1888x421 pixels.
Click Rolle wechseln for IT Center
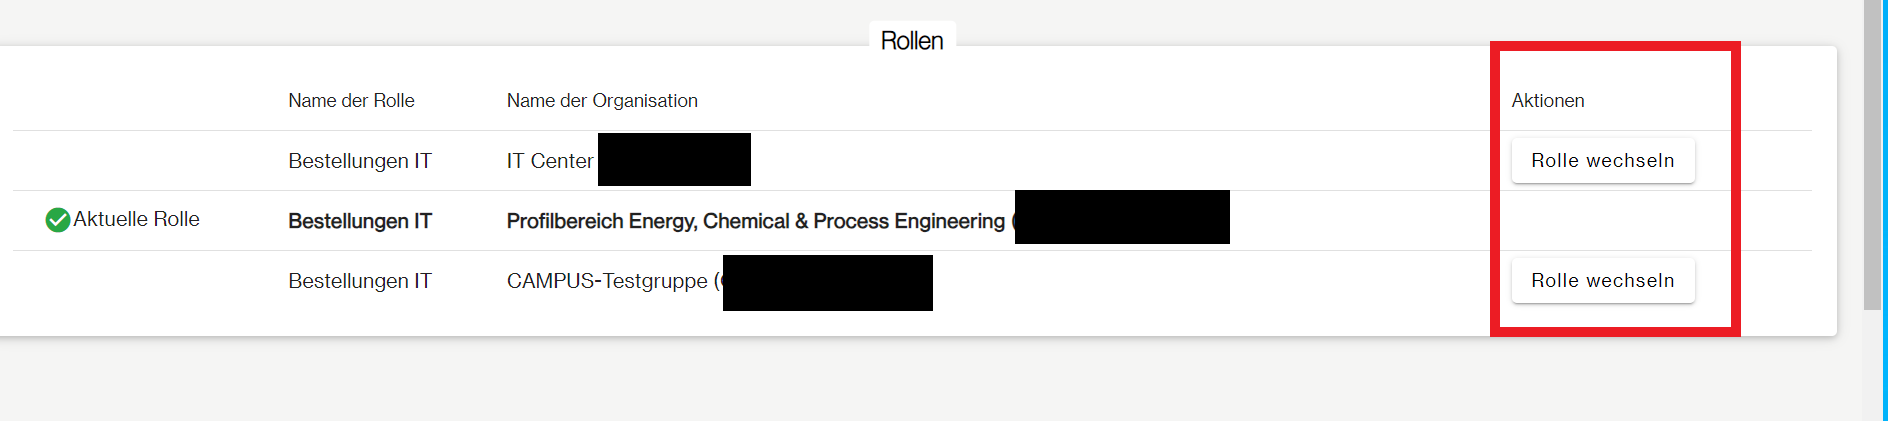tap(1602, 161)
